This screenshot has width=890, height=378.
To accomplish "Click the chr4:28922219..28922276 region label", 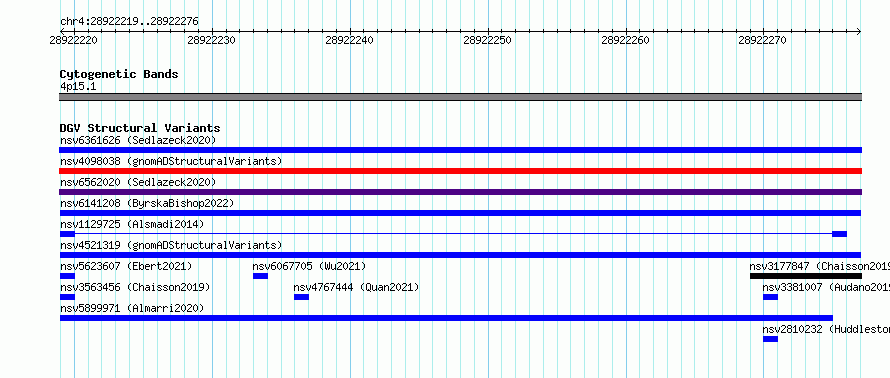I will point(129,22).
